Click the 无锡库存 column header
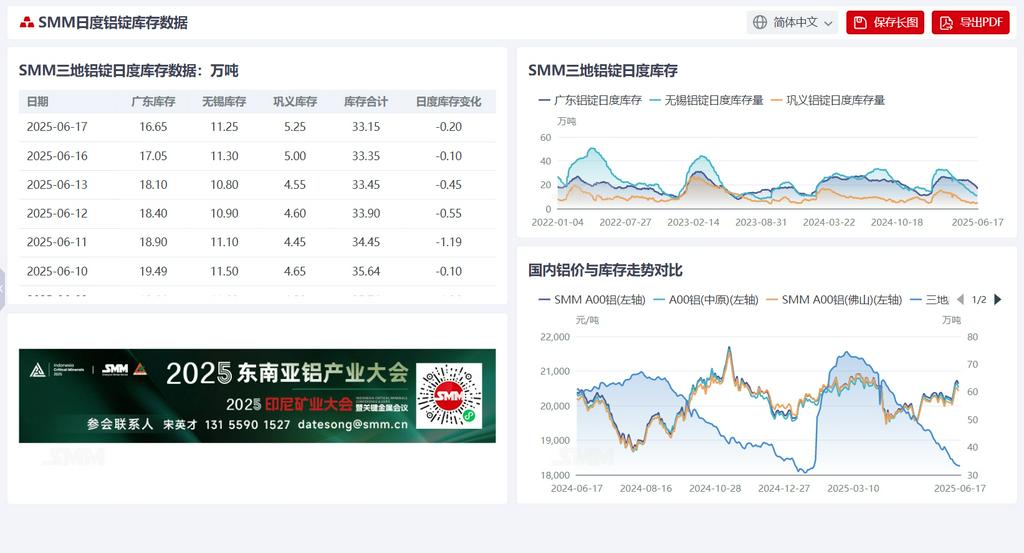Image resolution: width=1024 pixels, height=553 pixels. [x=224, y=101]
